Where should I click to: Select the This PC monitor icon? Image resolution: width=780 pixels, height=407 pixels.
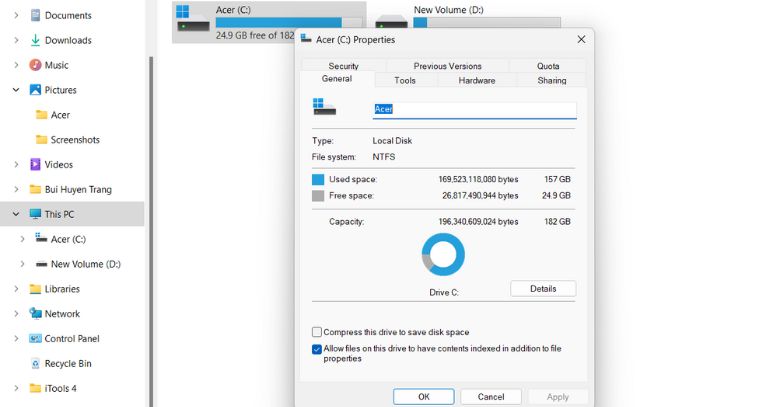click(x=35, y=214)
